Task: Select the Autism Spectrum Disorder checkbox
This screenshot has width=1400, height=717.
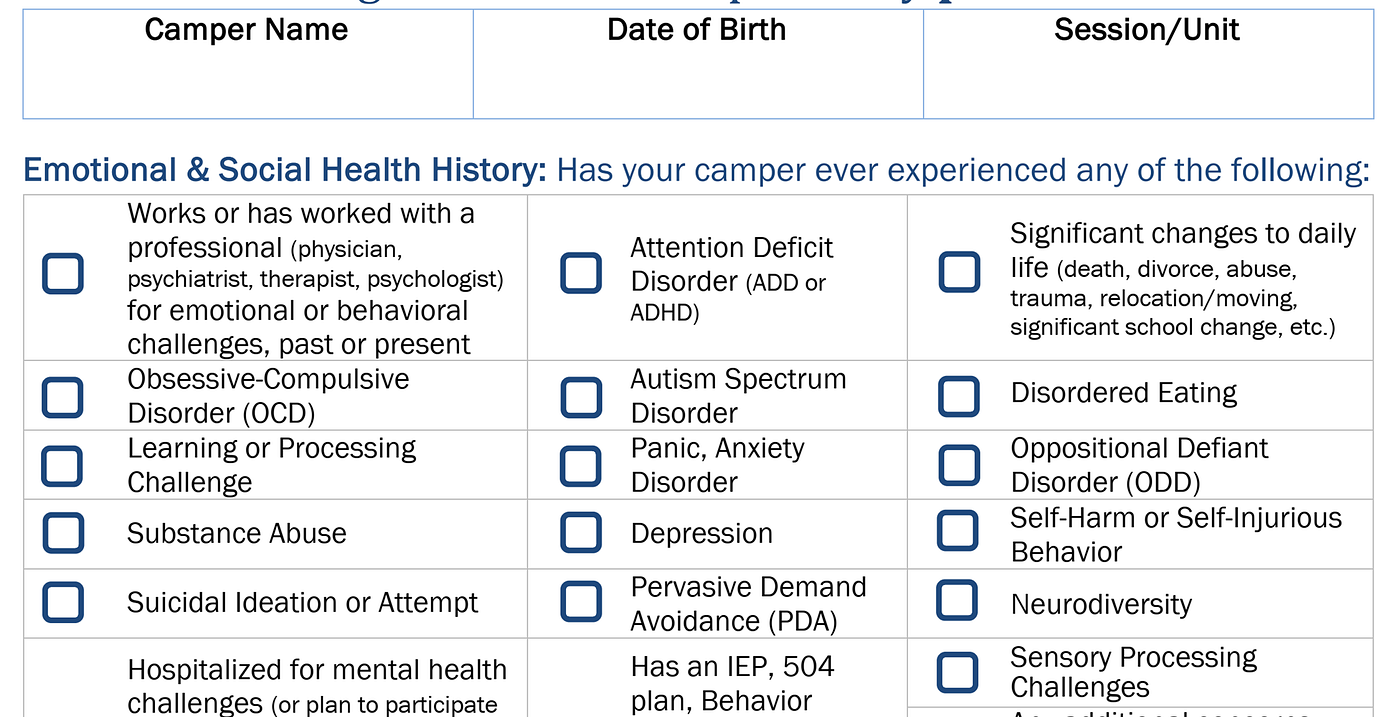Action: pyautogui.click(x=581, y=396)
